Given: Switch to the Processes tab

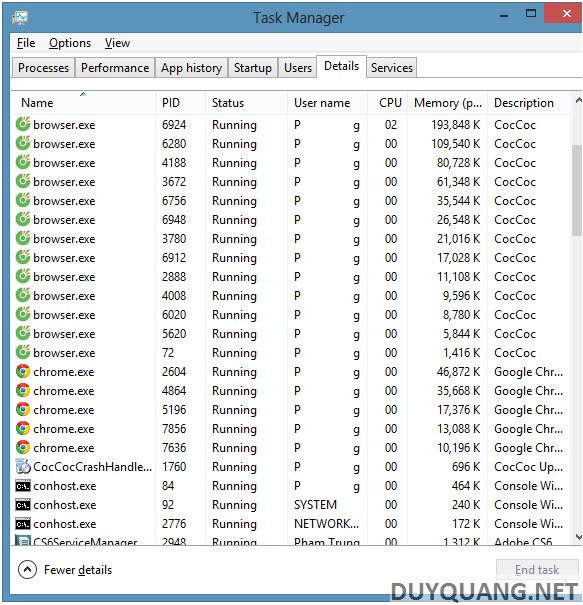Looking at the screenshot, I should click(43, 68).
